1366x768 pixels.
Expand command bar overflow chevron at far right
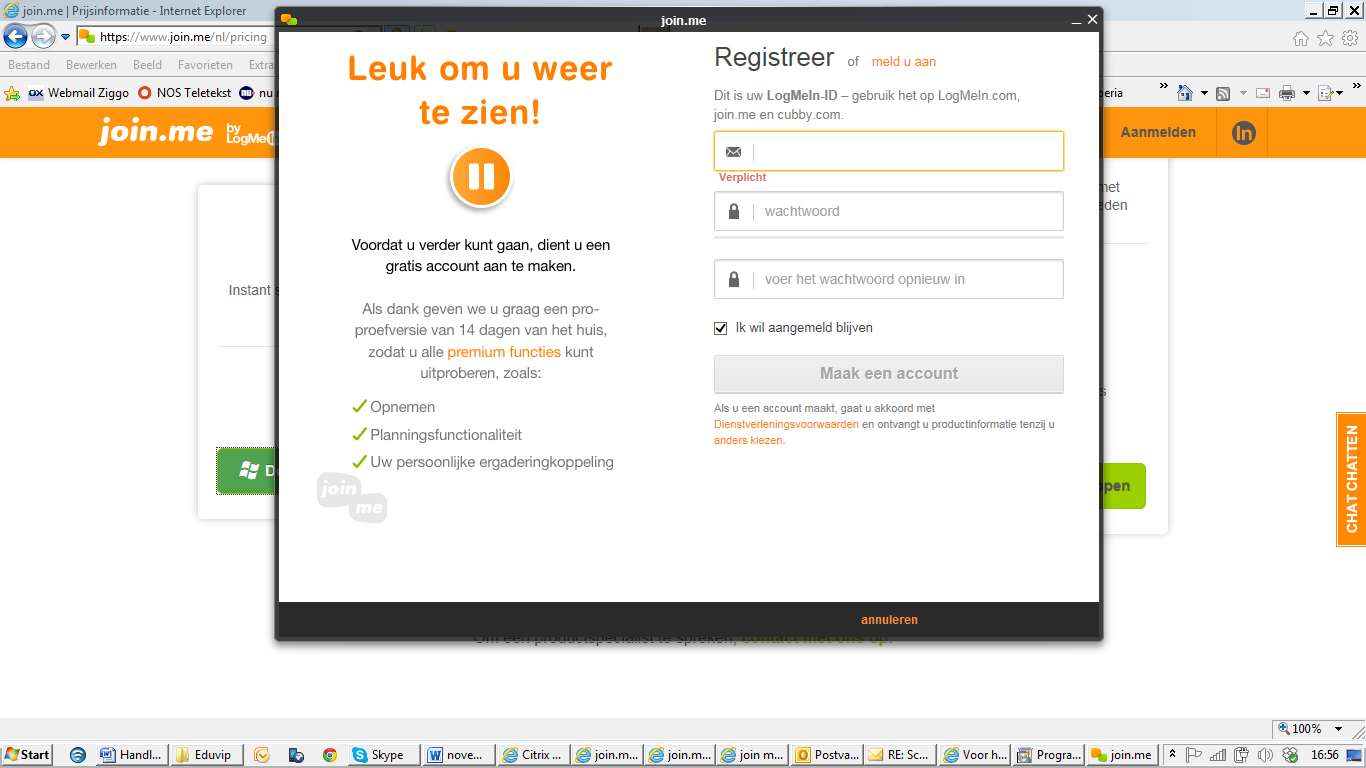click(x=1356, y=85)
